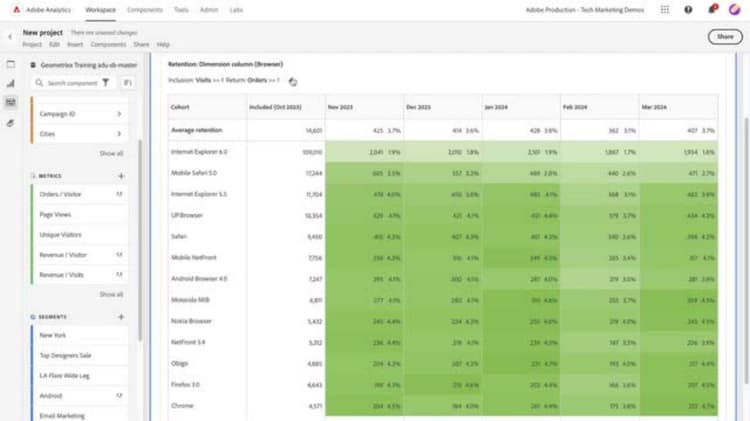Select the Page Views metric
Image resolution: width=750 pixels, height=421 pixels.
79,214
